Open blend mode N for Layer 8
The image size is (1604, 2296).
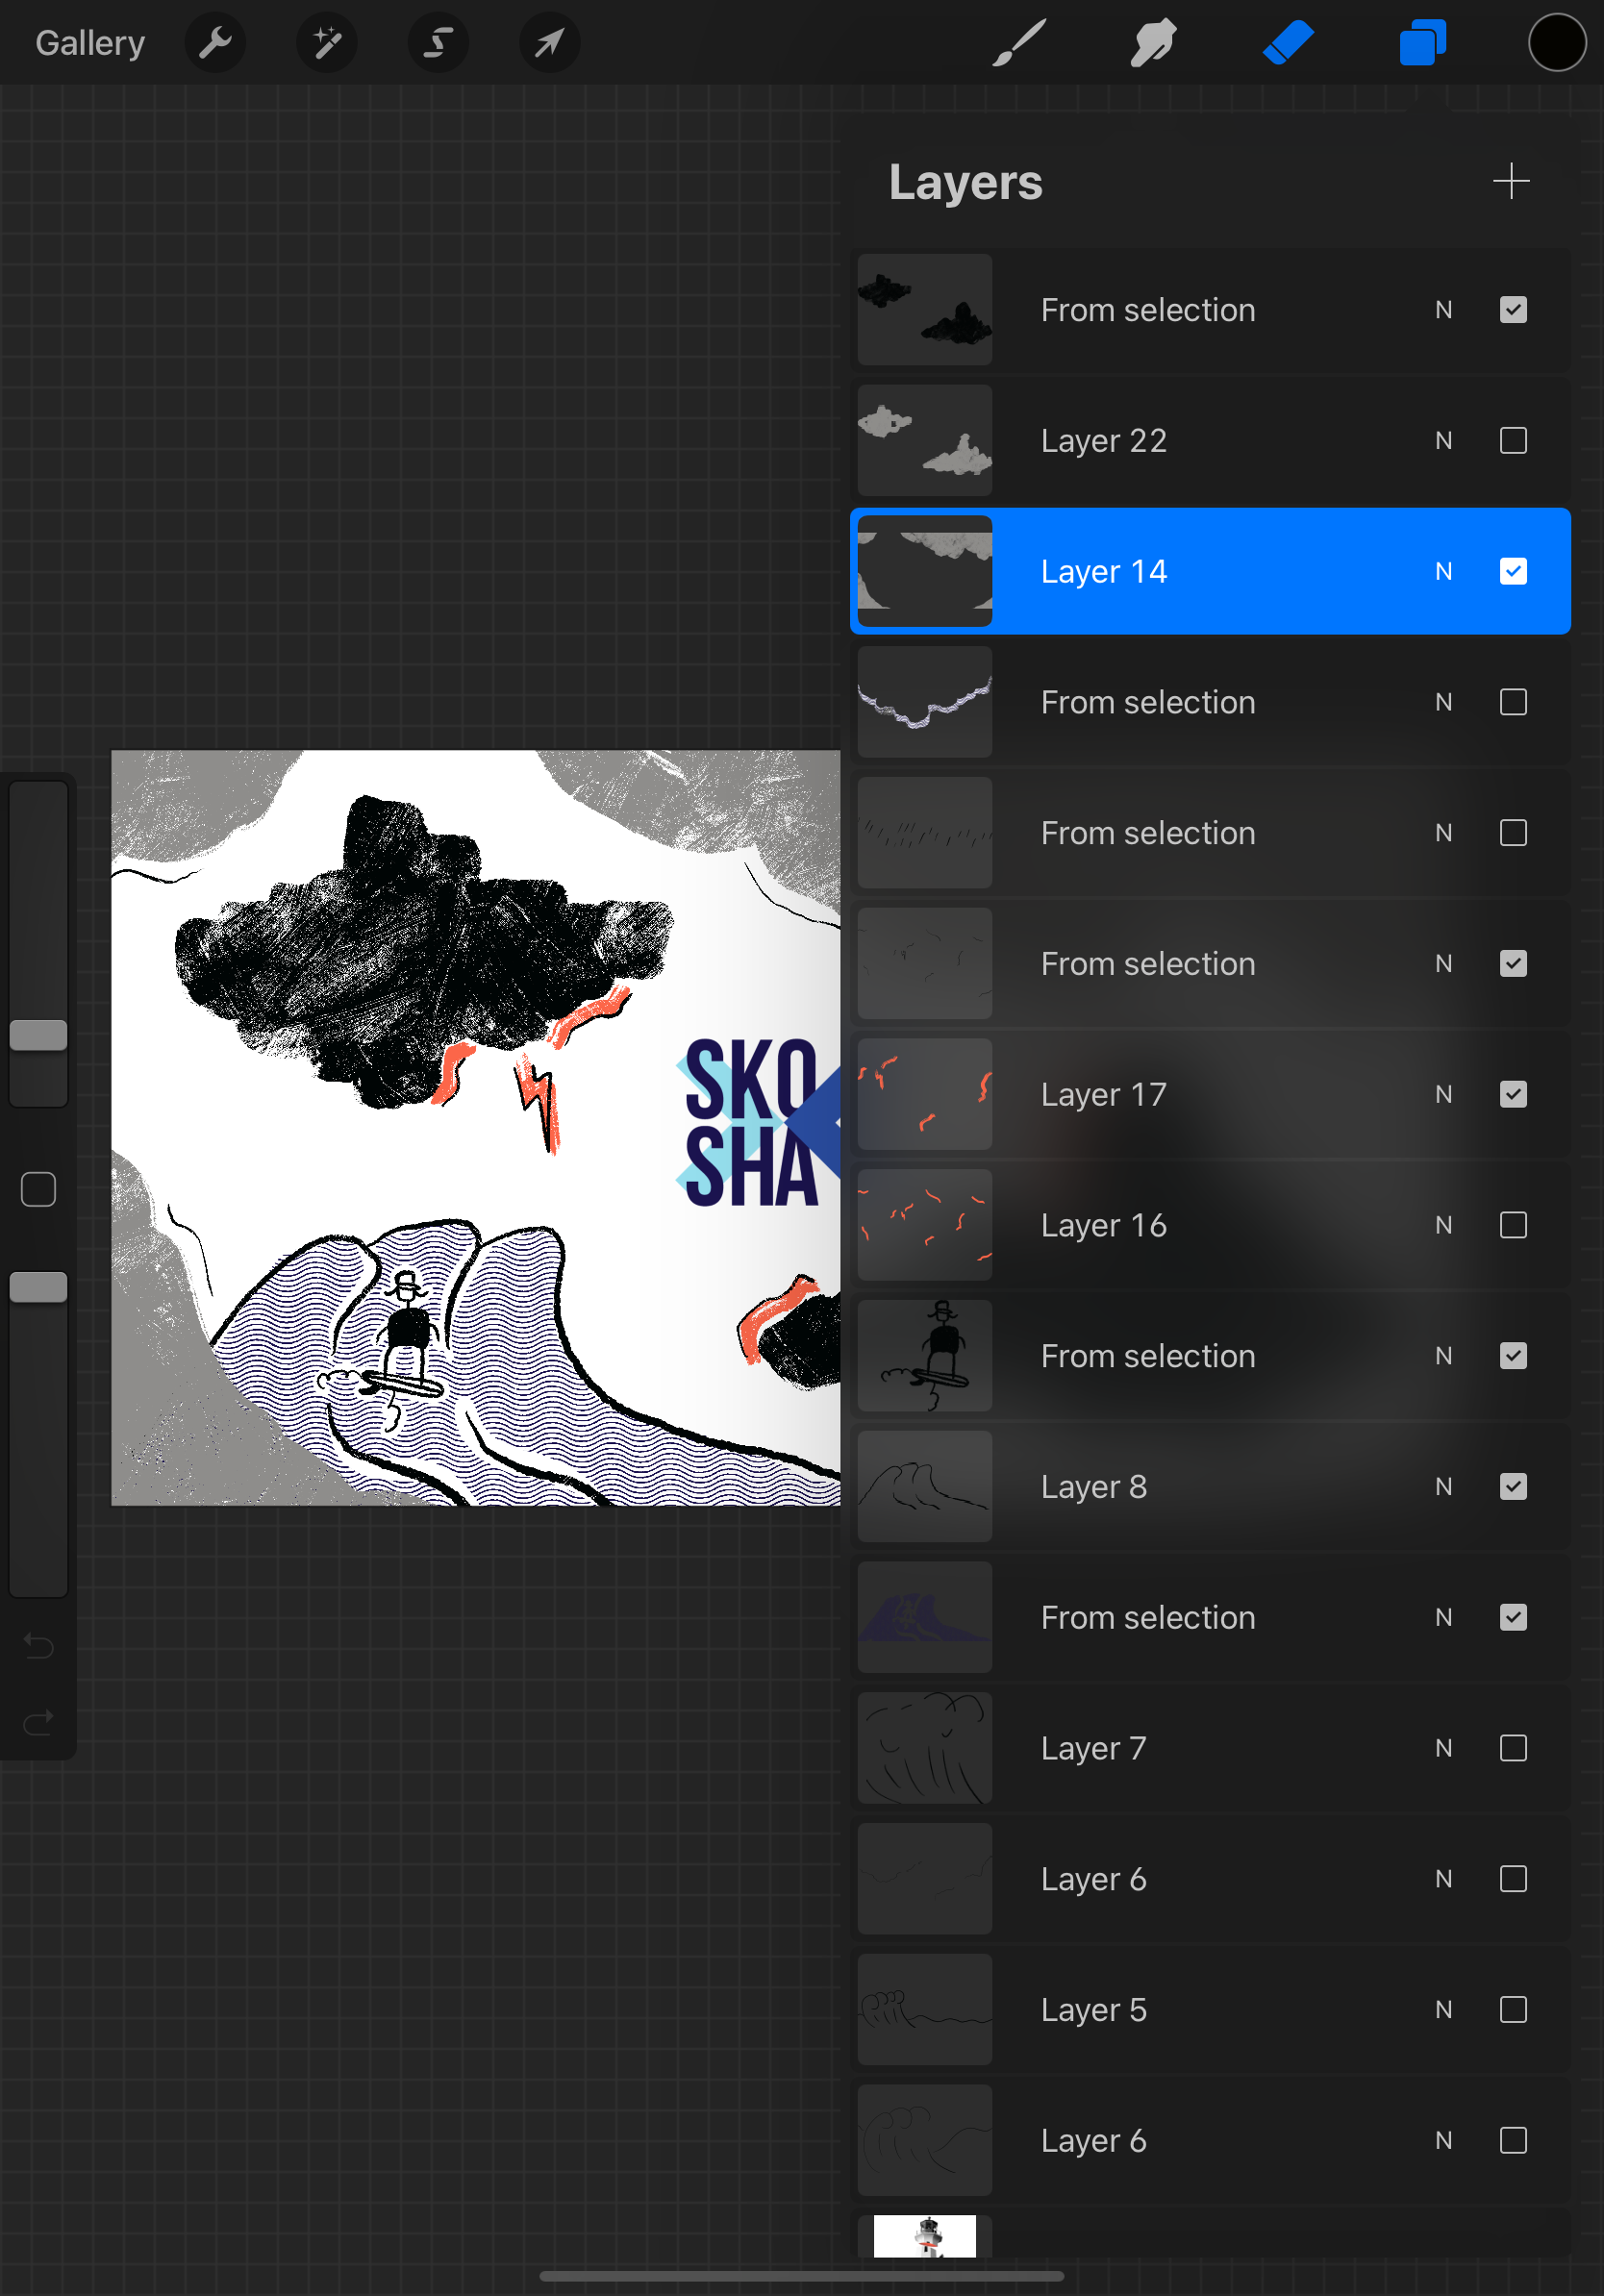[x=1443, y=1487]
